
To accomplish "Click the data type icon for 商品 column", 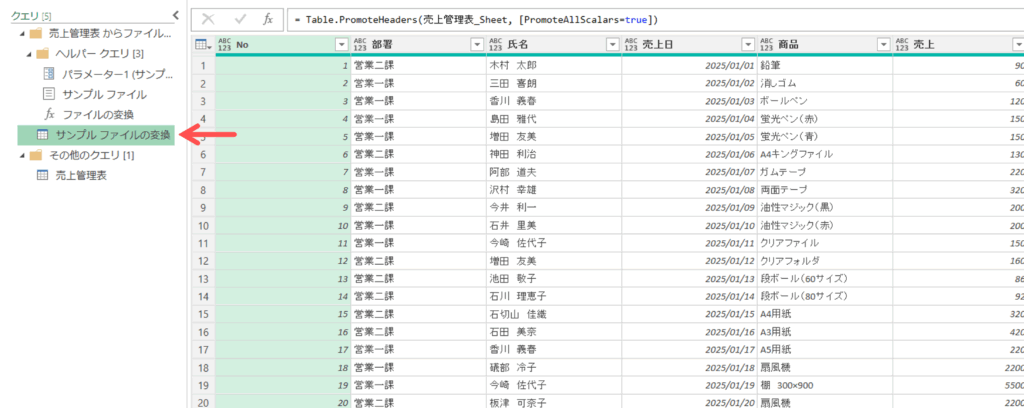I will coord(766,44).
